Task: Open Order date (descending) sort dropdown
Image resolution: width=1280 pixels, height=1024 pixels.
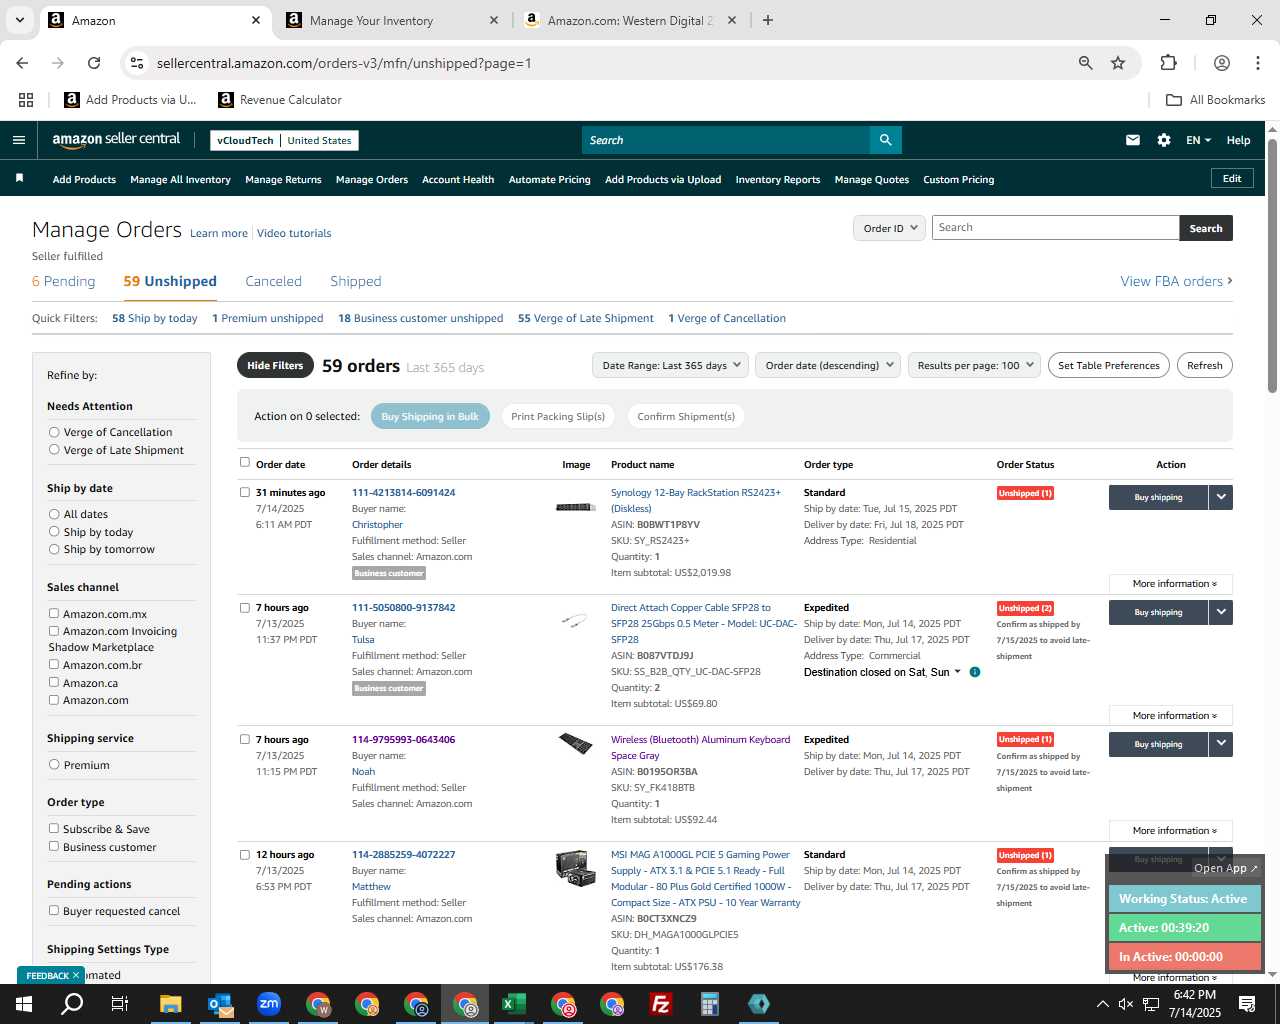Action: click(x=828, y=365)
